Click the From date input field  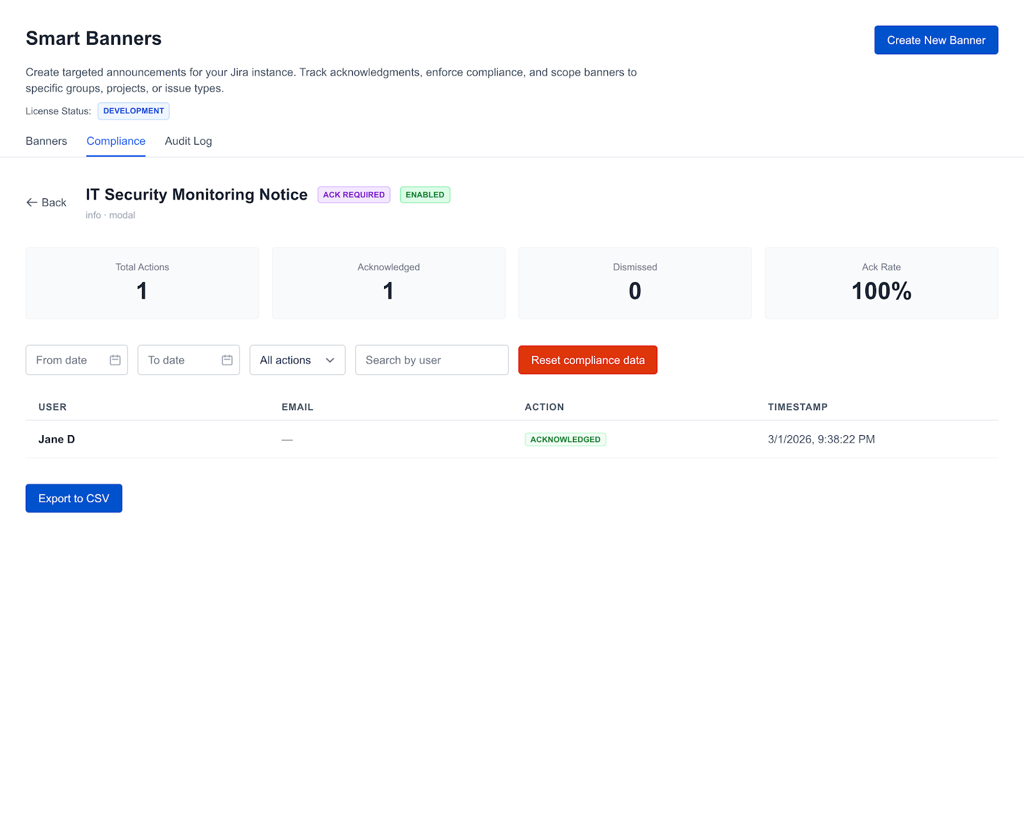pos(76,360)
